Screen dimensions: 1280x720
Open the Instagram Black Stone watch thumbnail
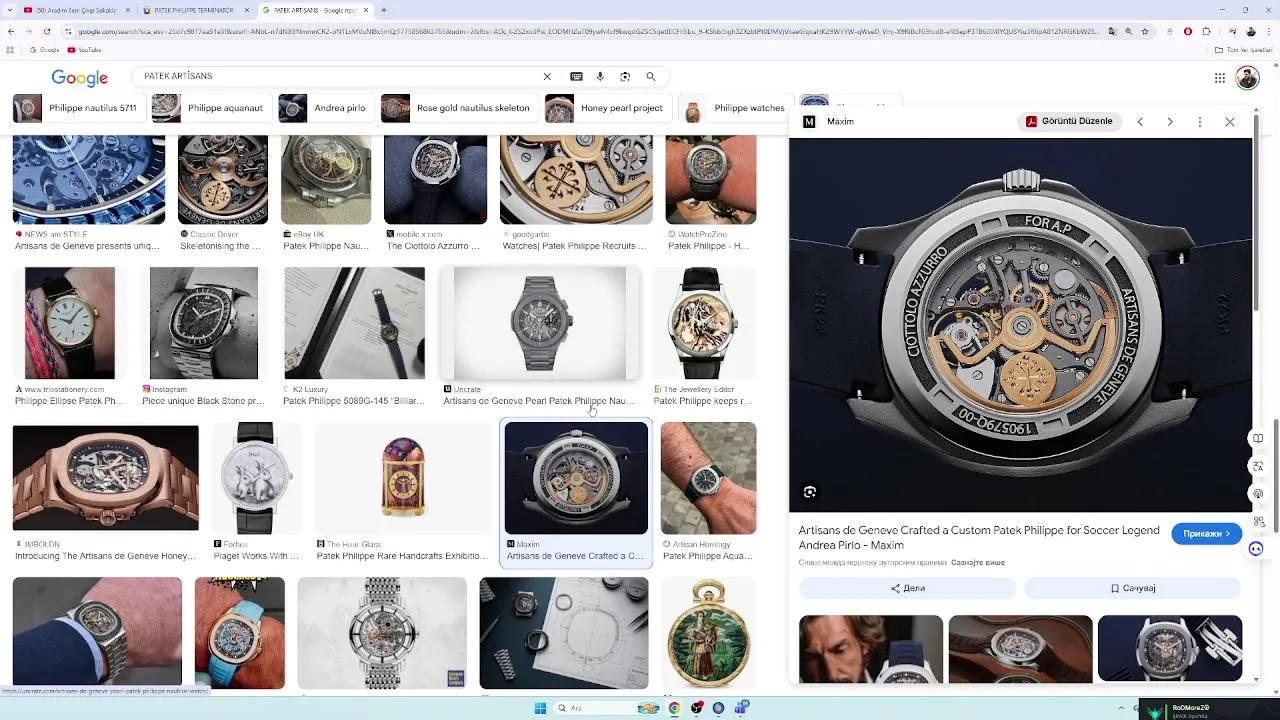pyautogui.click(x=203, y=324)
